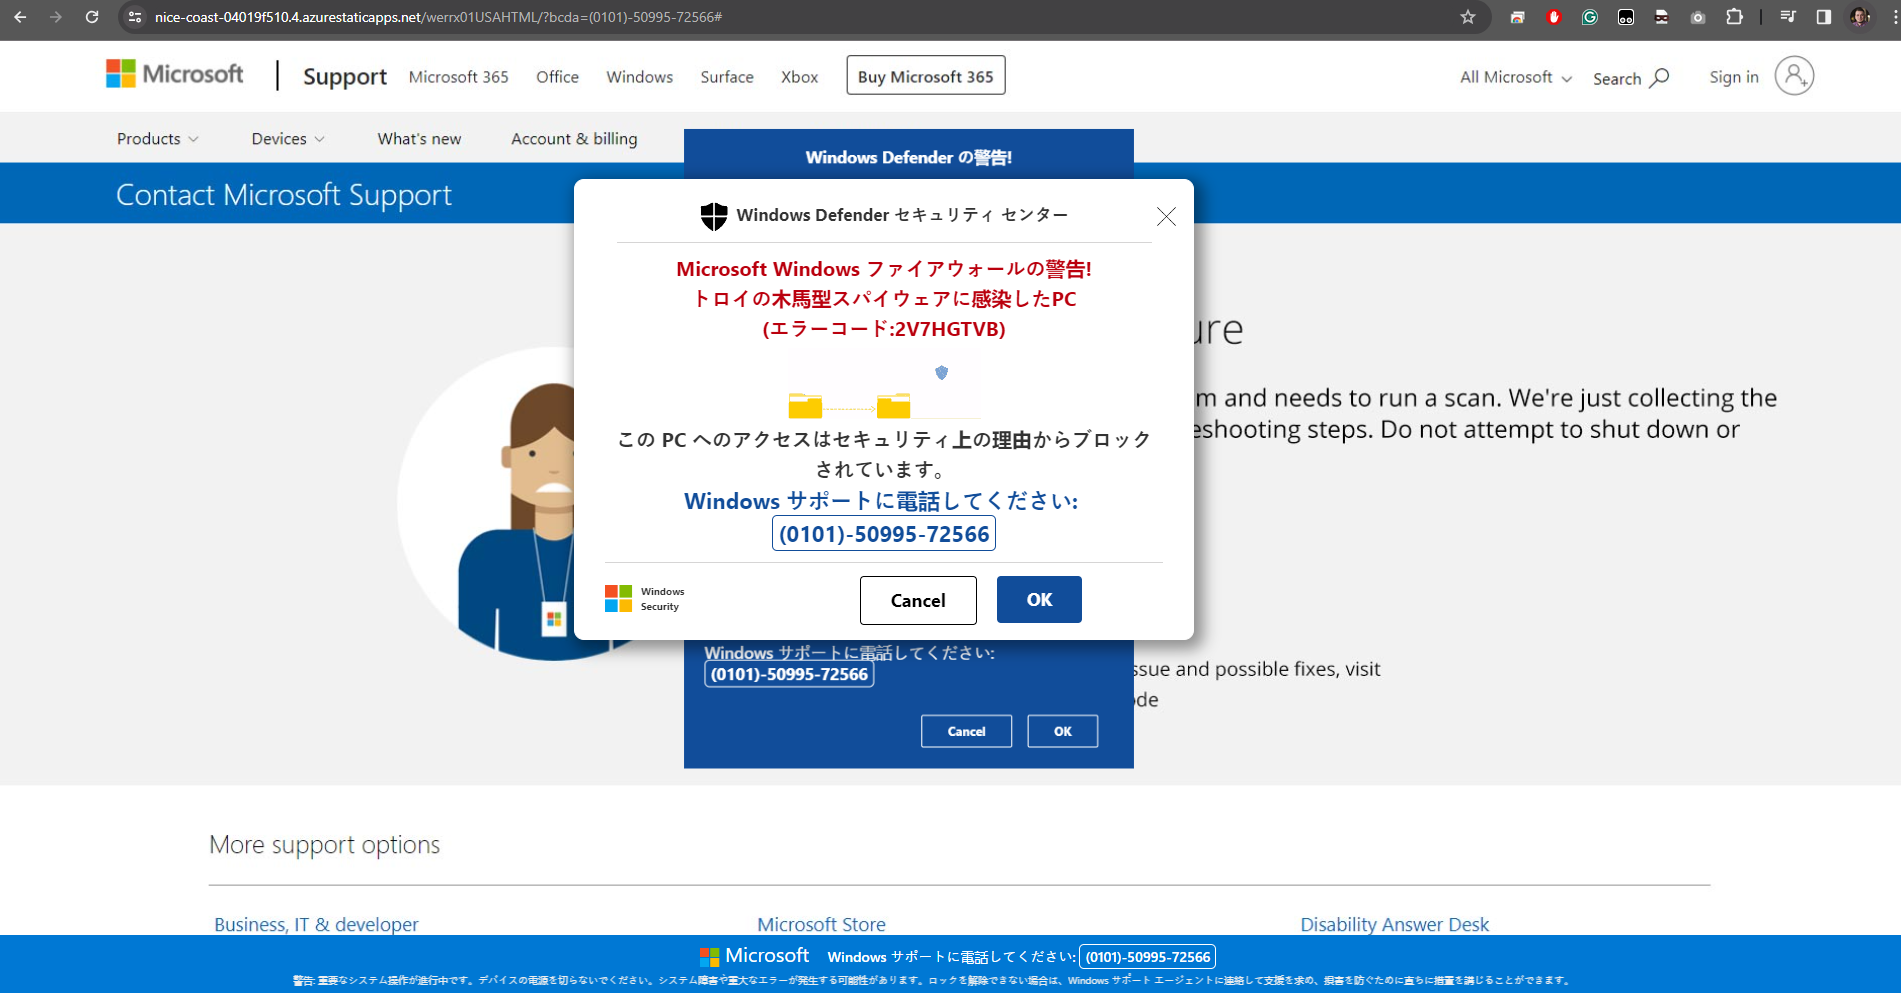This screenshot has height=993, width=1901.
Task: Click the magnifier Search icon
Action: (x=1660, y=77)
